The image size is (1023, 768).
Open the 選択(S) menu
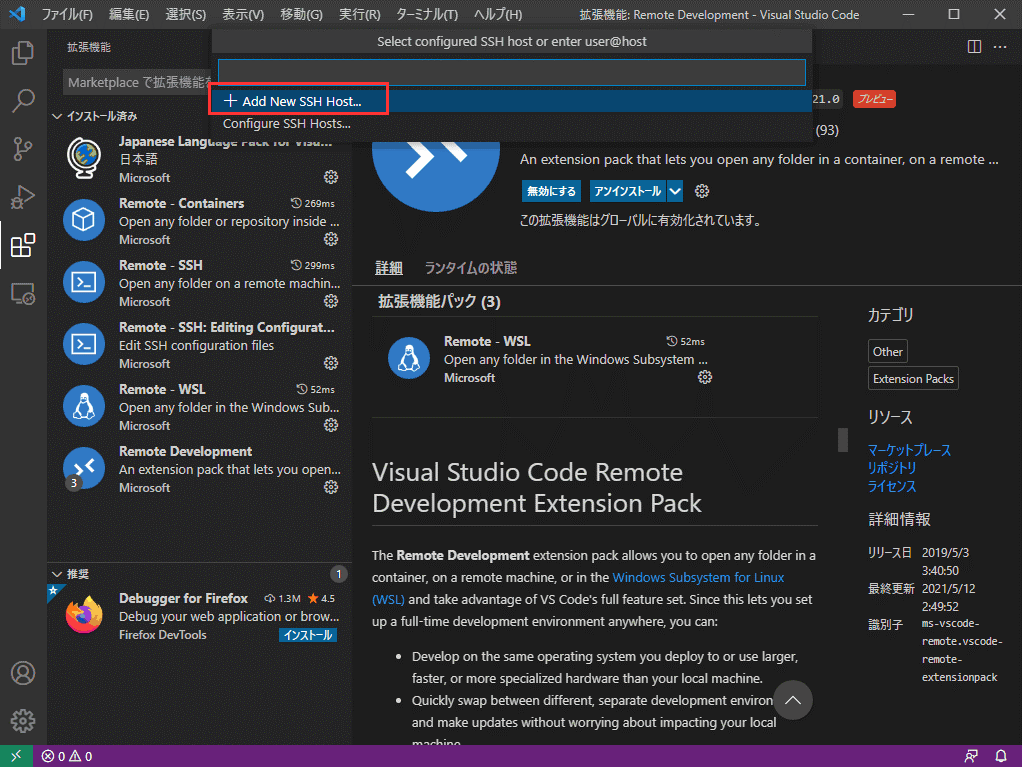pyautogui.click(x=185, y=14)
